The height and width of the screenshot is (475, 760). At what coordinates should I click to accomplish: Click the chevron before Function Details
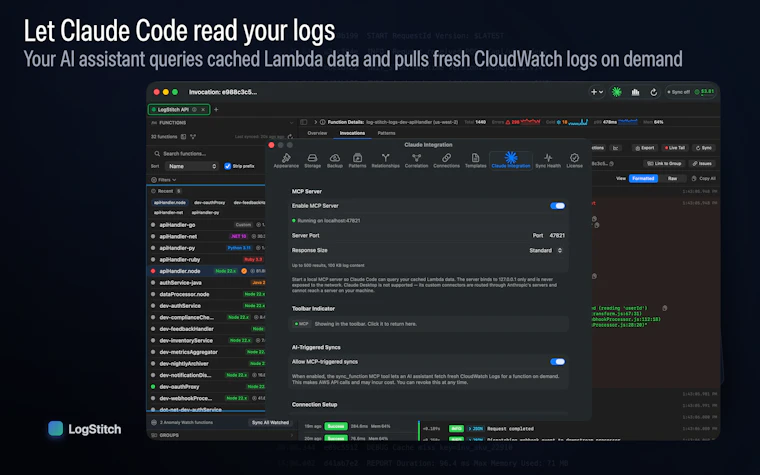click(316, 122)
